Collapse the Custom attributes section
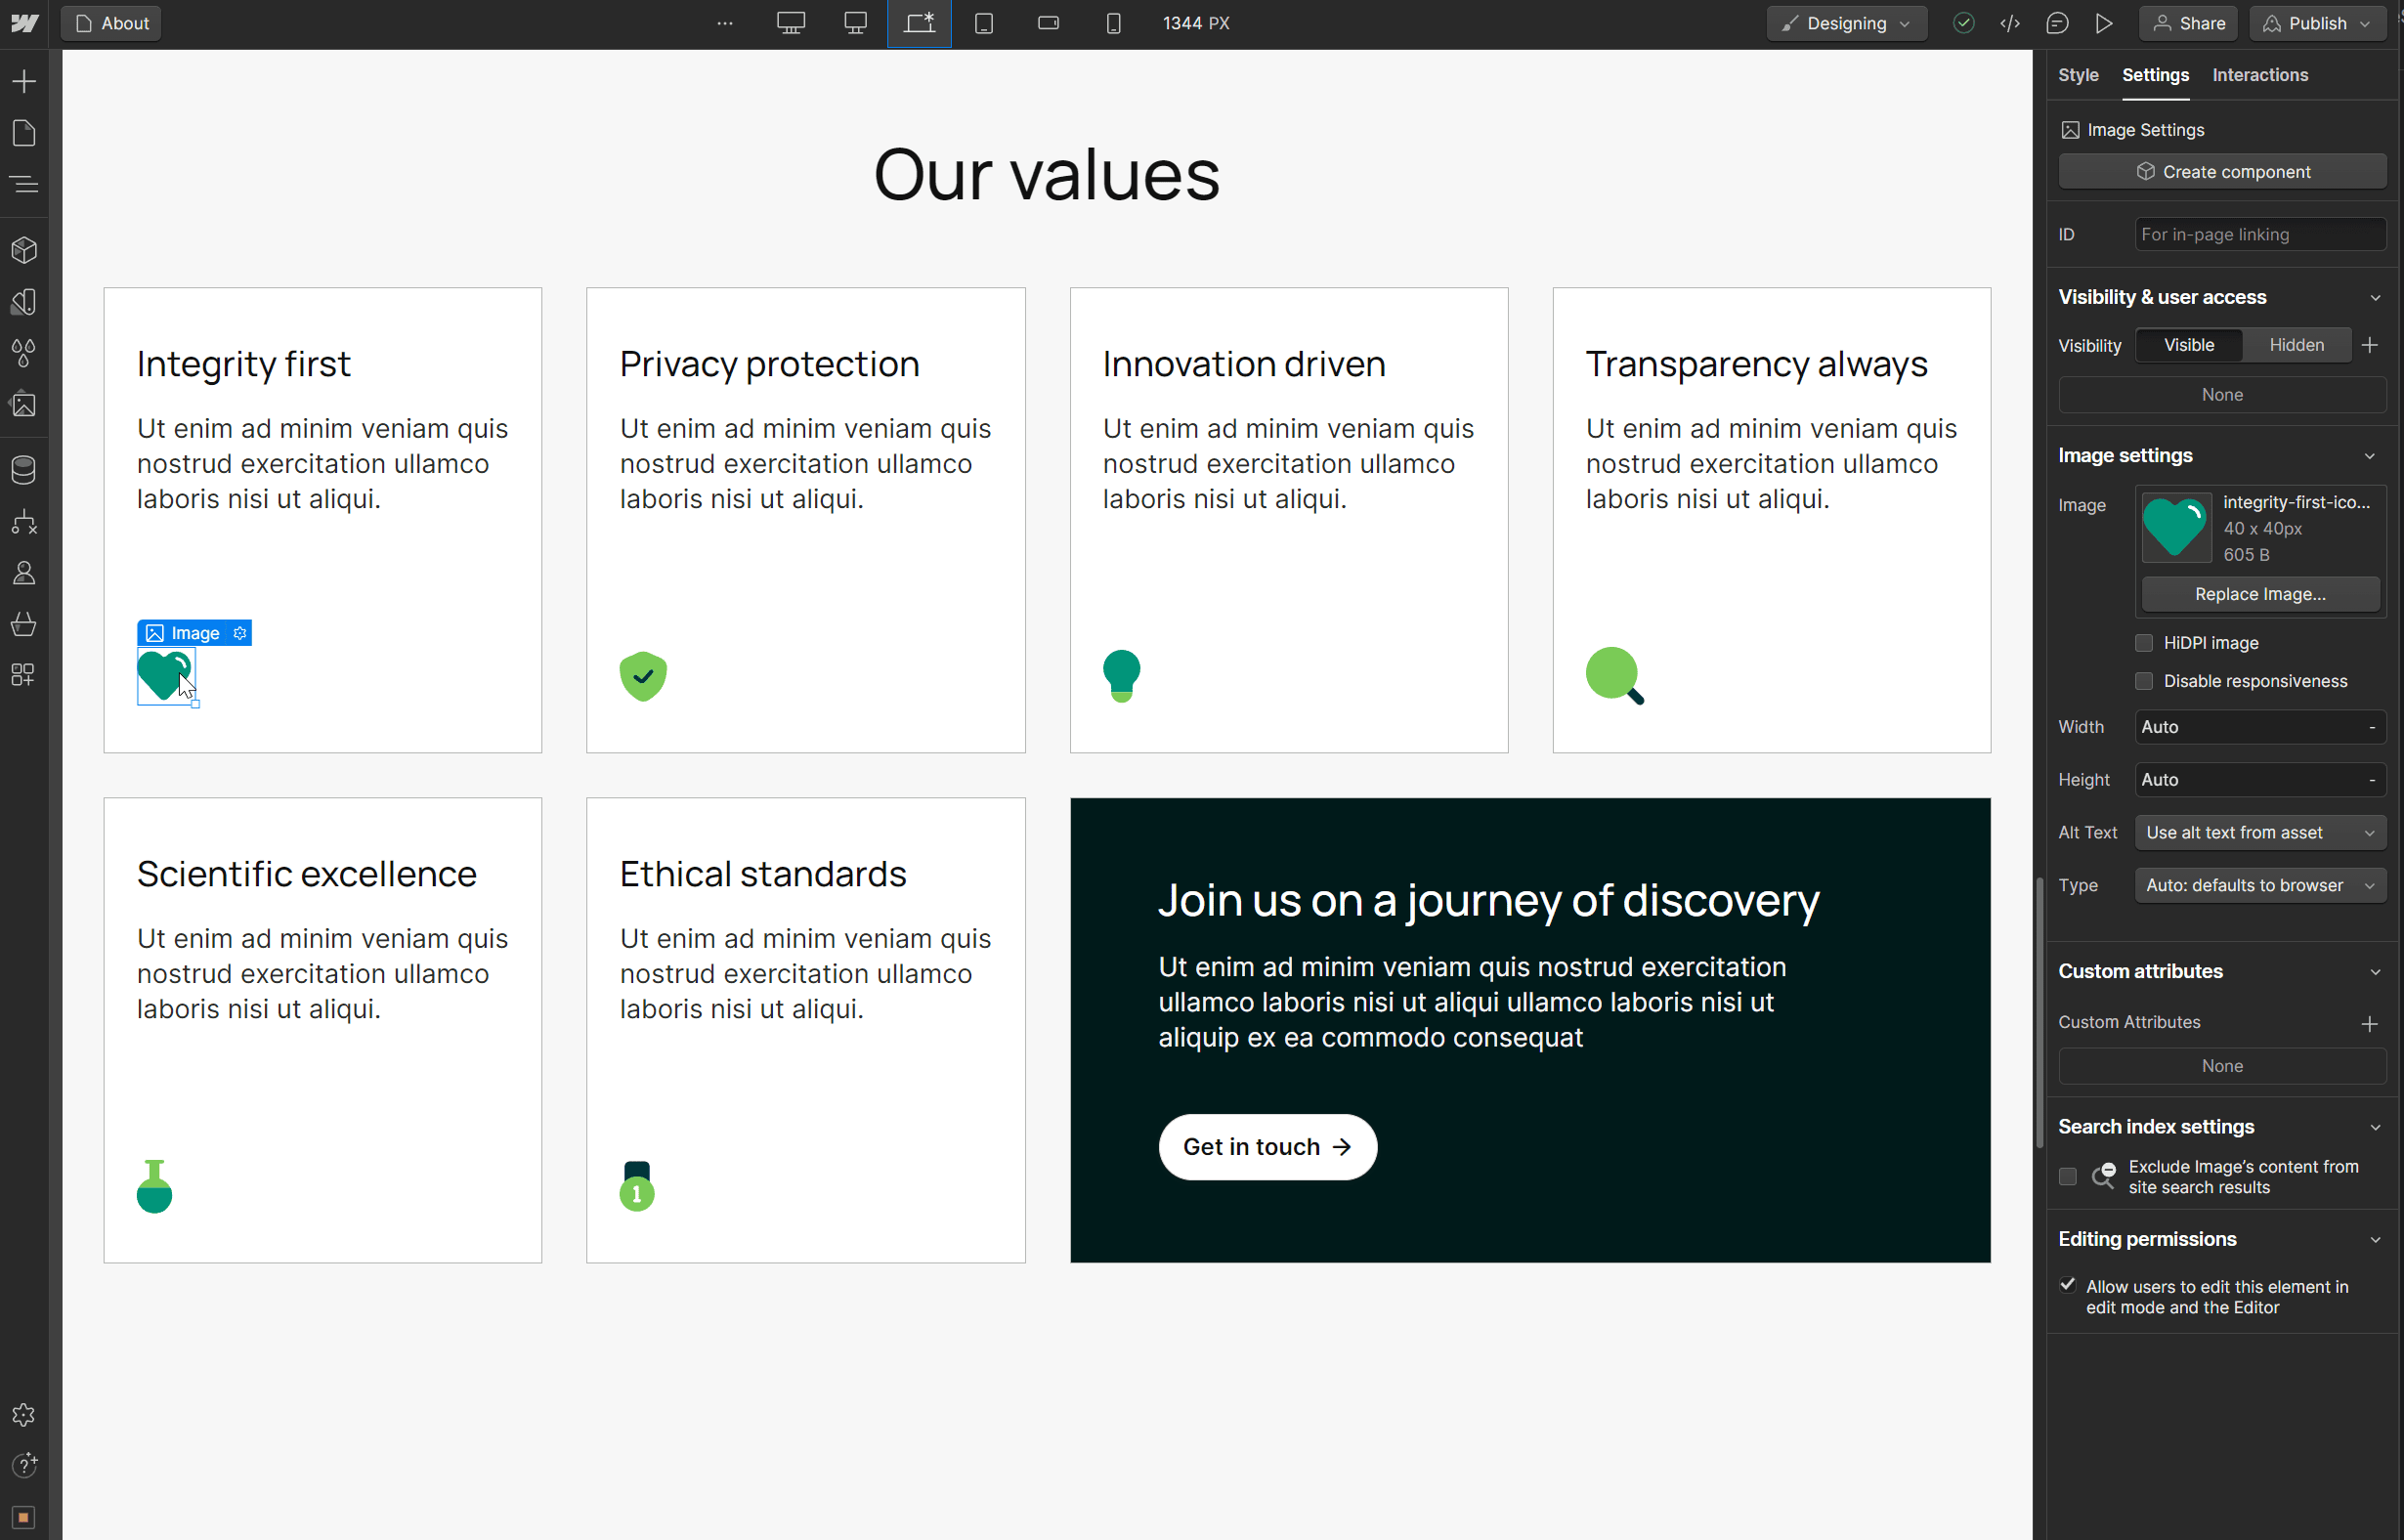Viewport: 2404px width, 1540px height. coord(2375,972)
